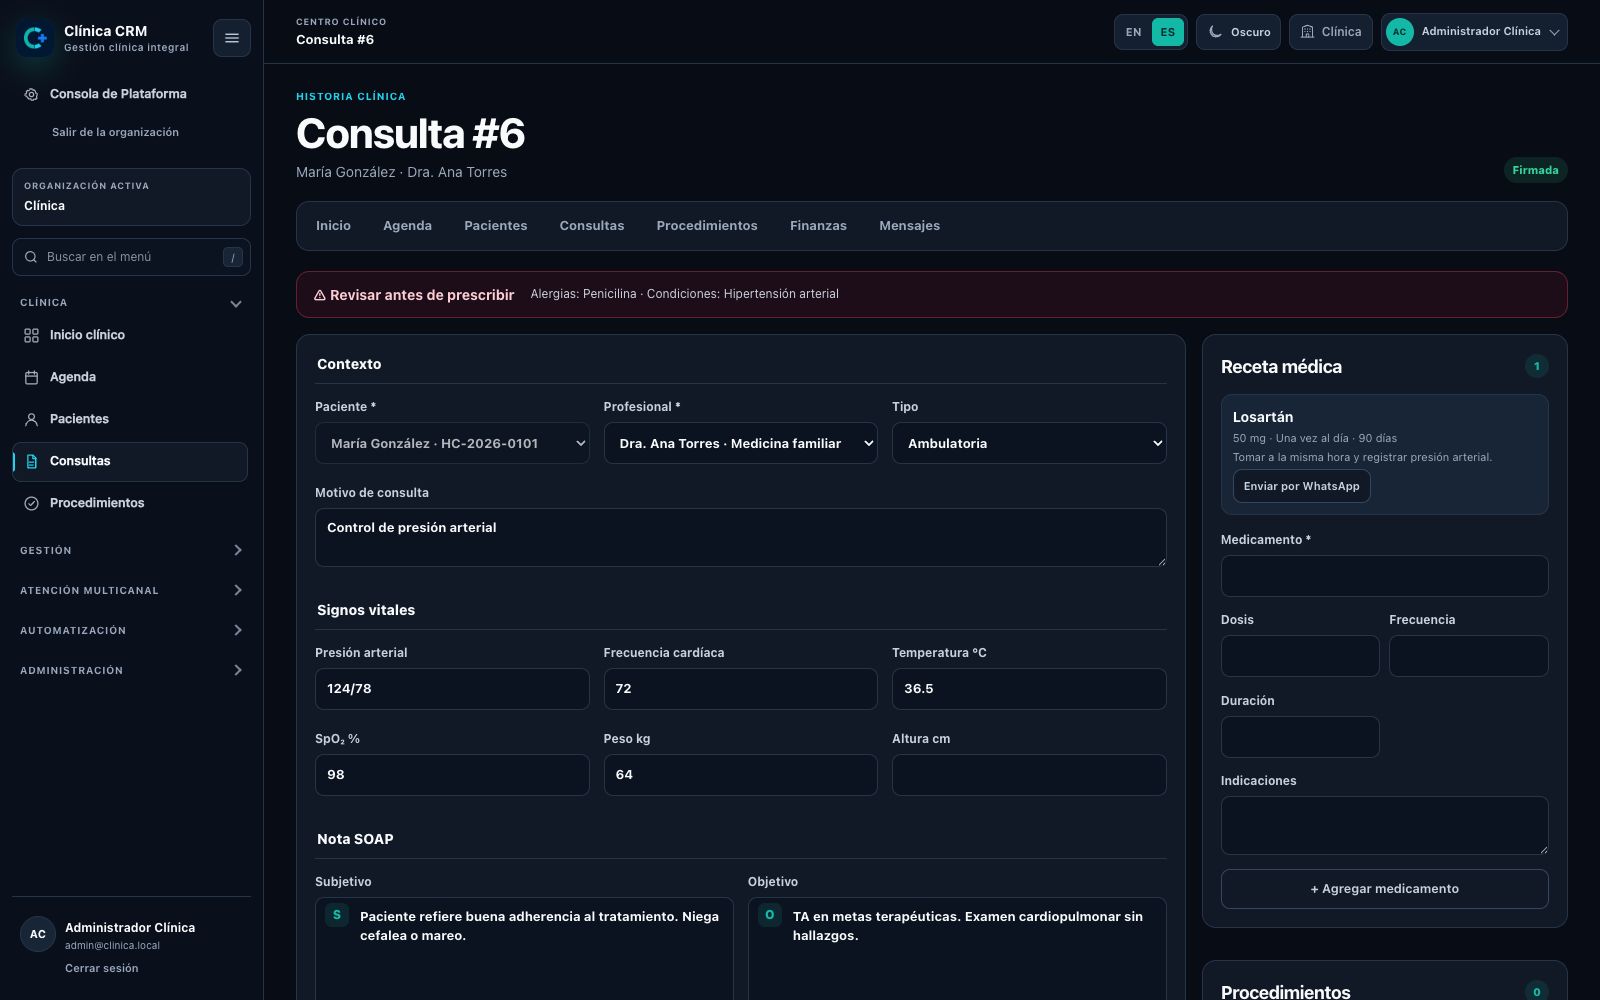Click the Frecuencia input in Receta médica
This screenshot has height=1000, width=1600.
1468,656
